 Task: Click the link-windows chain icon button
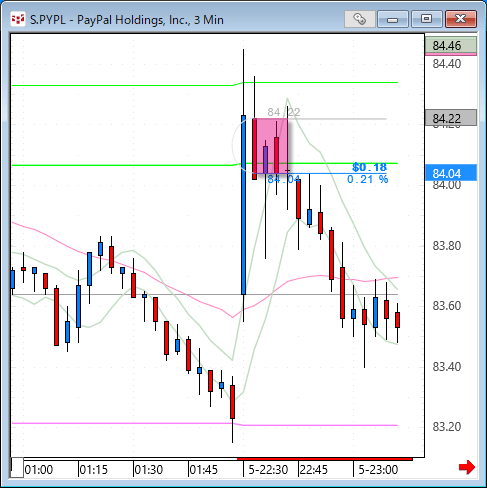(360, 19)
